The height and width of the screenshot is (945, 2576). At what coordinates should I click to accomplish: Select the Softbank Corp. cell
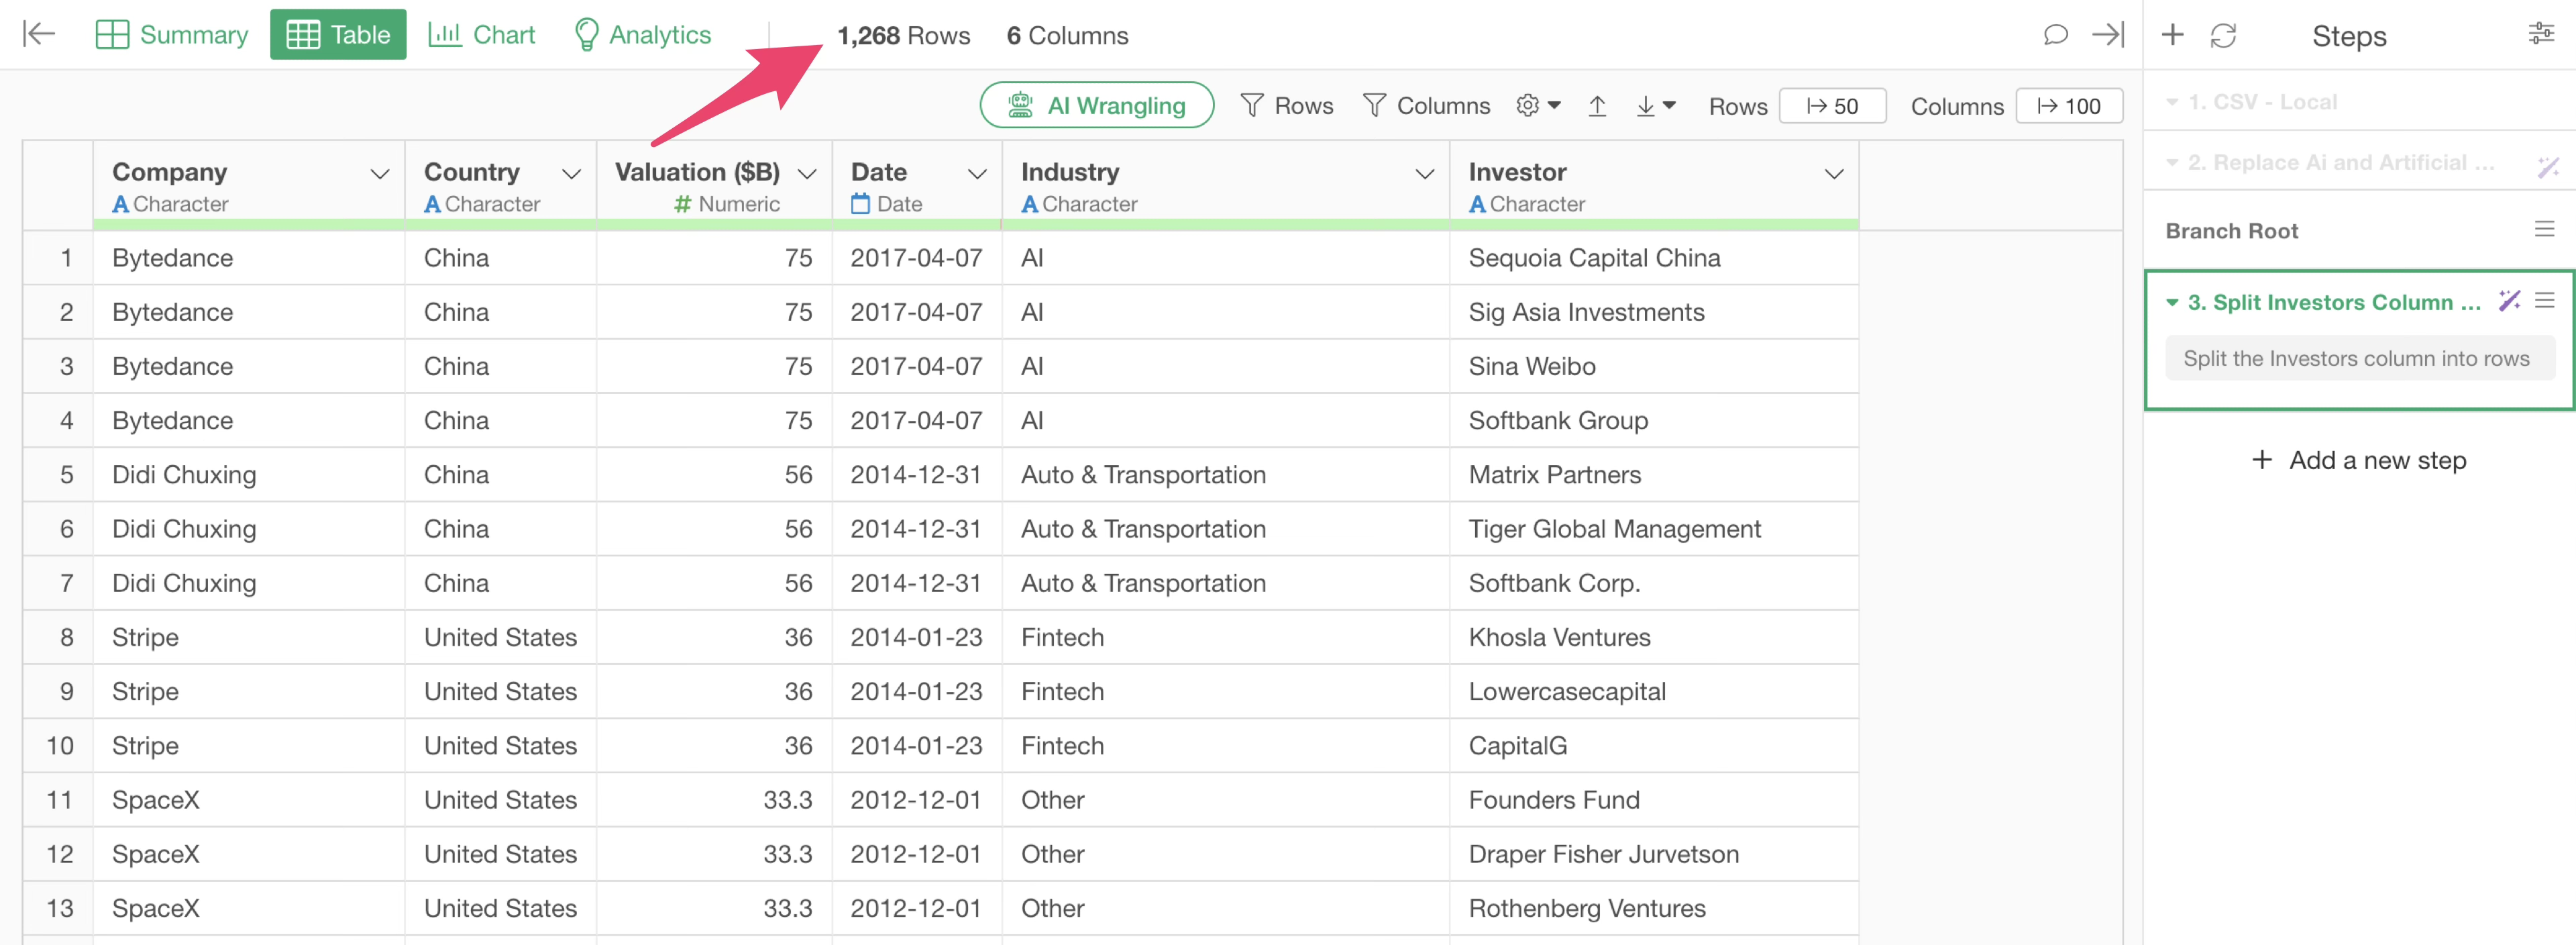coord(1653,583)
